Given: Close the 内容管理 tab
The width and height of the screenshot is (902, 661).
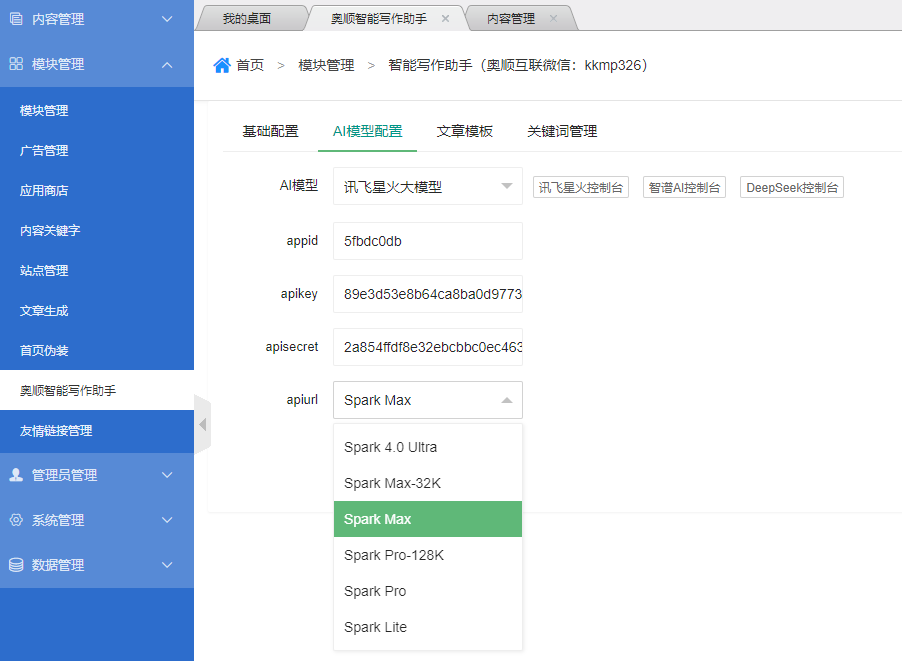Looking at the screenshot, I should click(x=553, y=19).
